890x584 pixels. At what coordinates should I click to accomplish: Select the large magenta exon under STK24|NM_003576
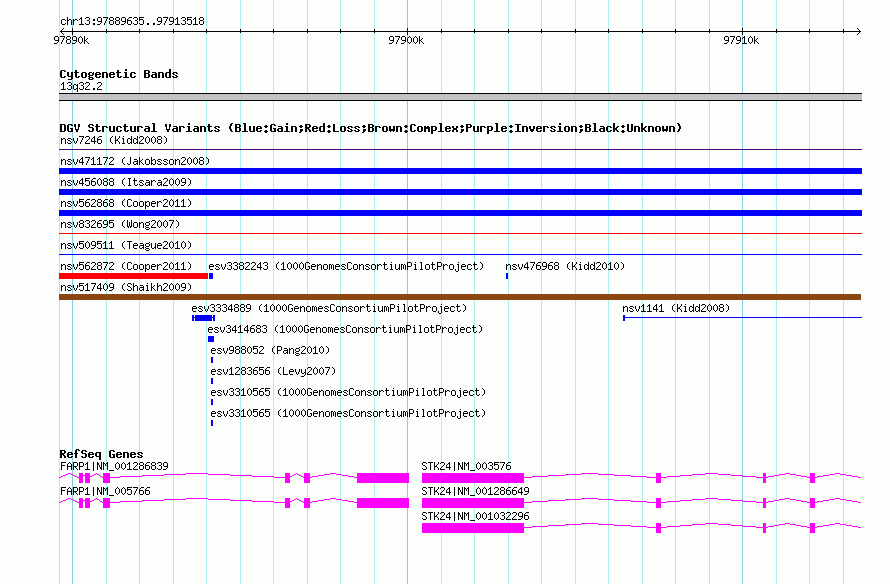pyautogui.click(x=473, y=478)
